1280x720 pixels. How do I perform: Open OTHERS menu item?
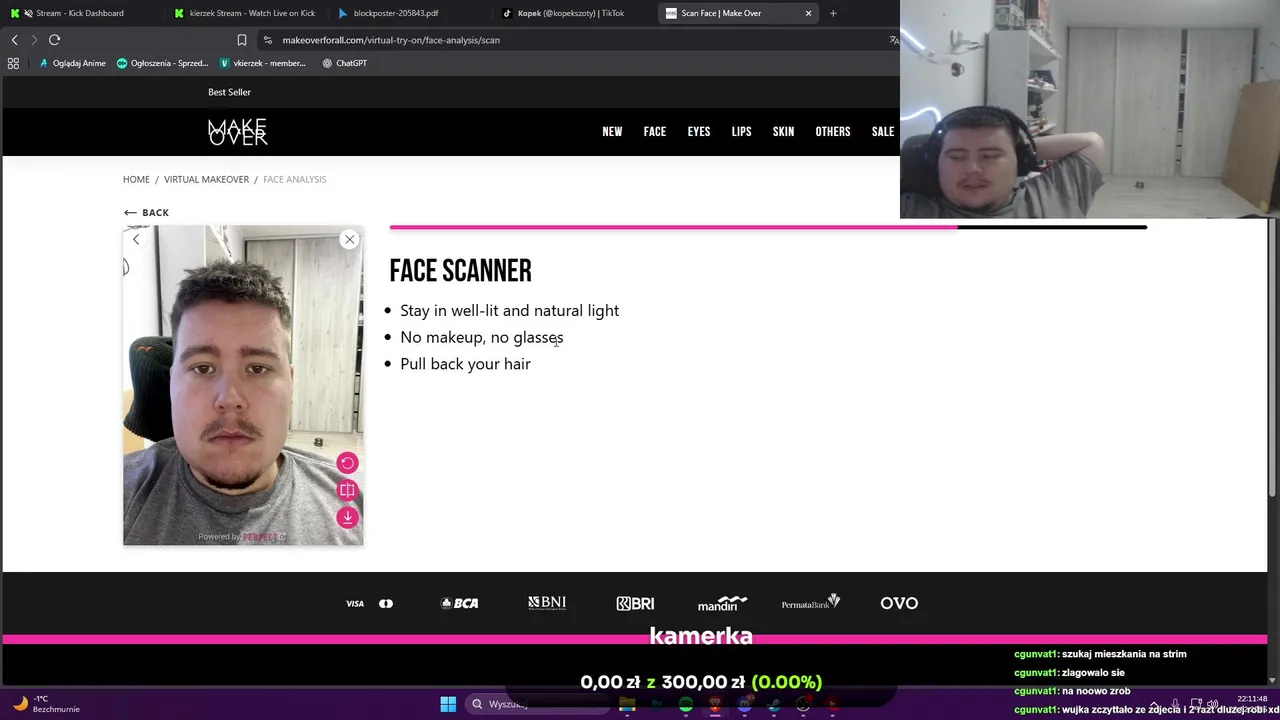click(833, 132)
